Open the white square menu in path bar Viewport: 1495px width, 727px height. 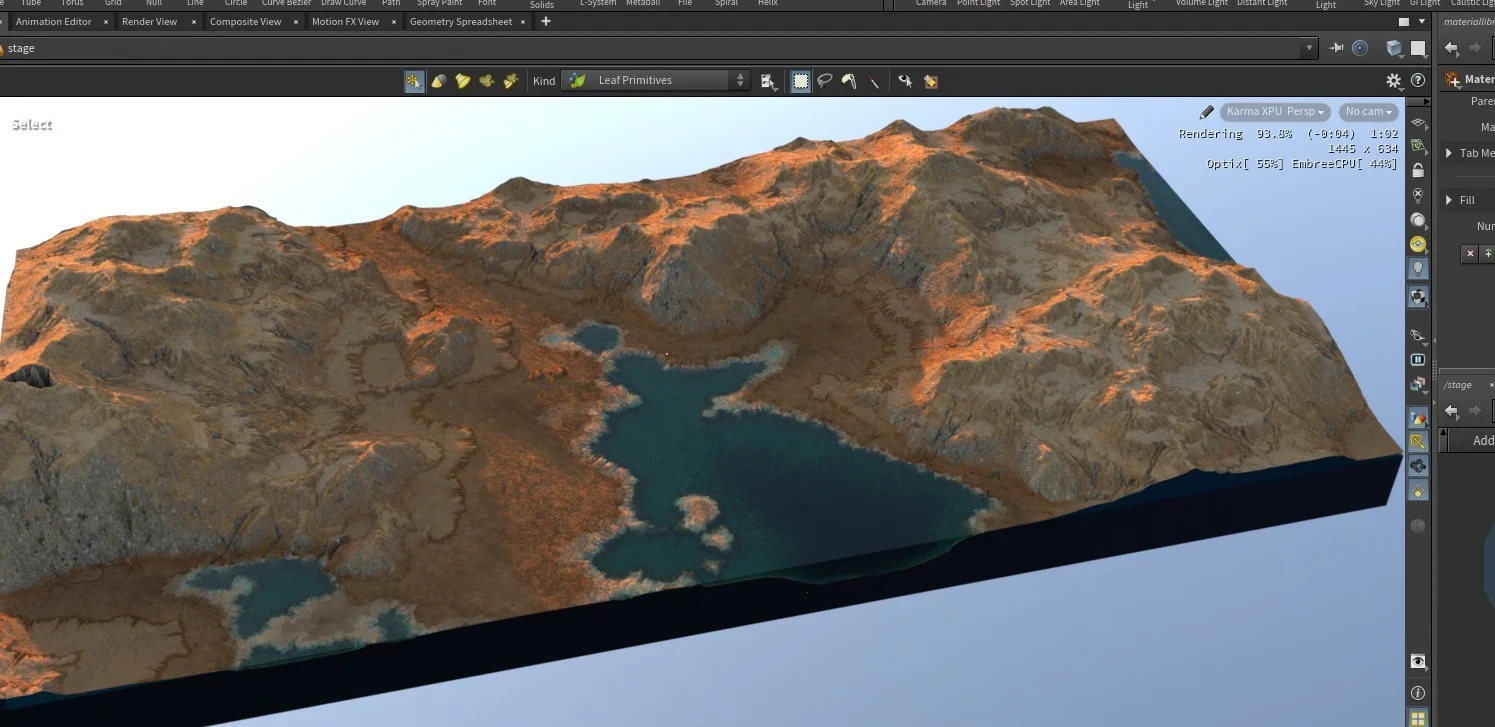pyautogui.click(x=1418, y=48)
